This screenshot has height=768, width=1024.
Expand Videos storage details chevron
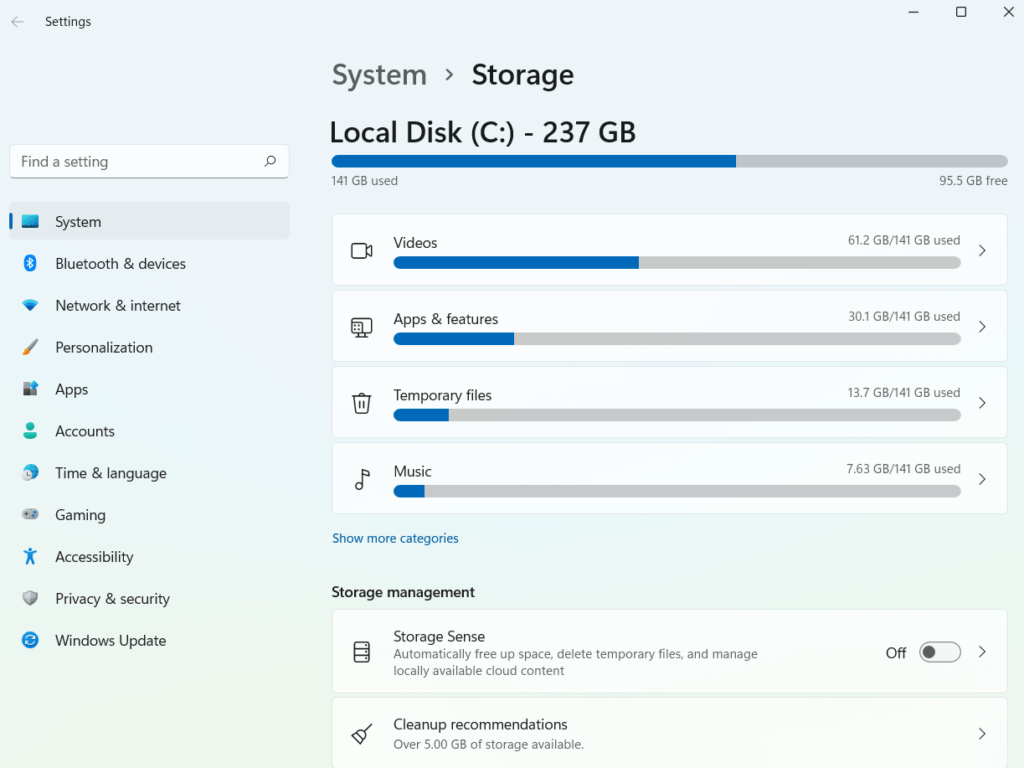[x=982, y=250]
